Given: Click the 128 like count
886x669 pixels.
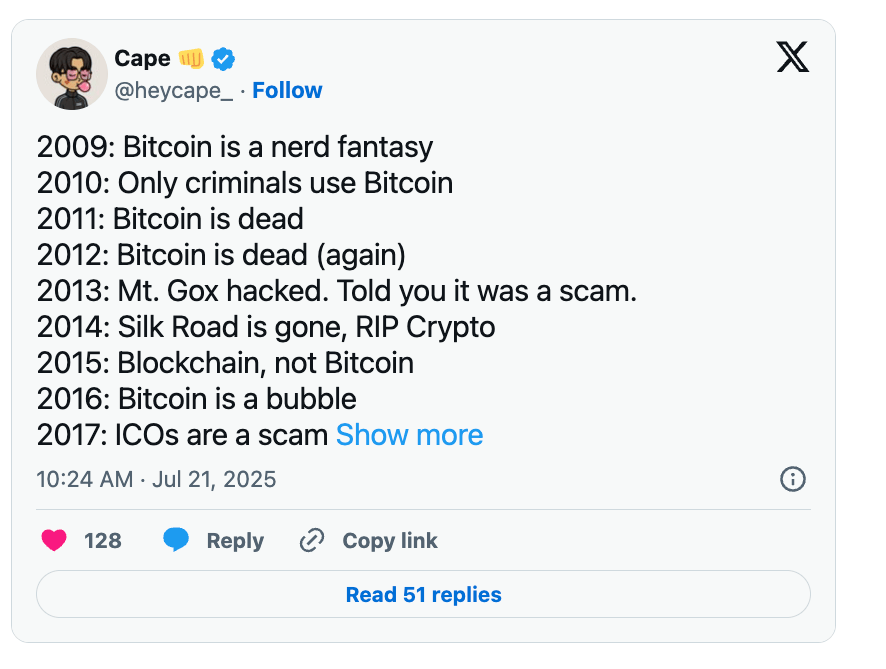Looking at the screenshot, I should click(104, 540).
